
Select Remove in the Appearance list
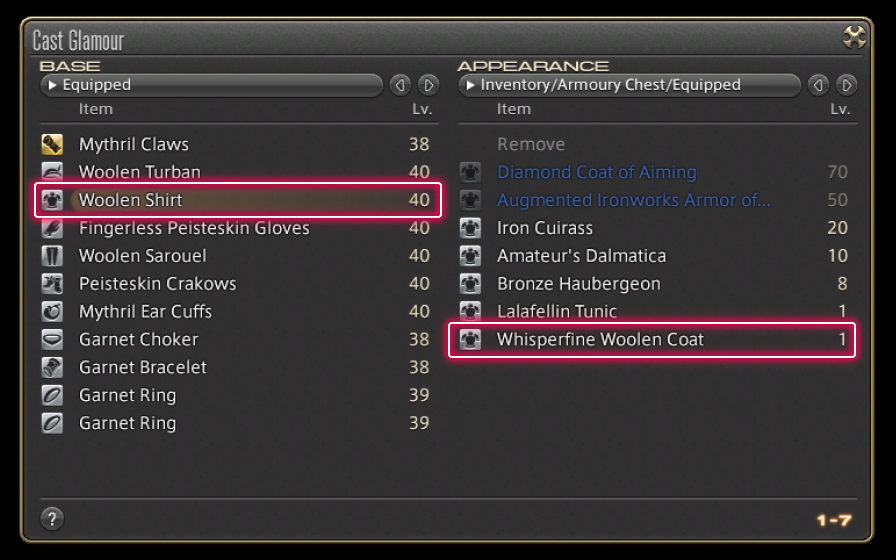pyautogui.click(x=531, y=144)
